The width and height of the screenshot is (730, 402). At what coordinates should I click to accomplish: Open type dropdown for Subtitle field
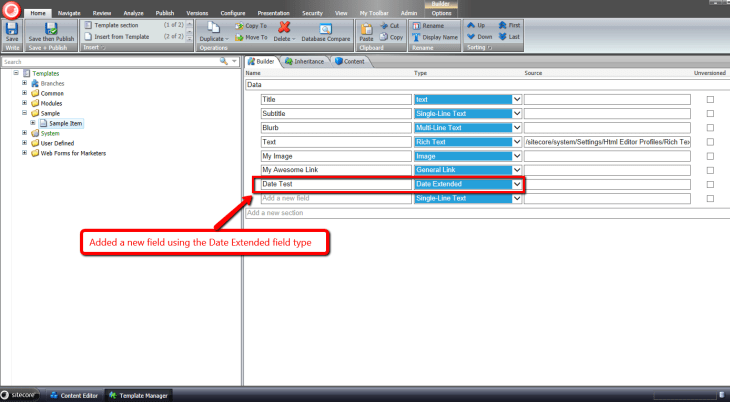pos(517,113)
